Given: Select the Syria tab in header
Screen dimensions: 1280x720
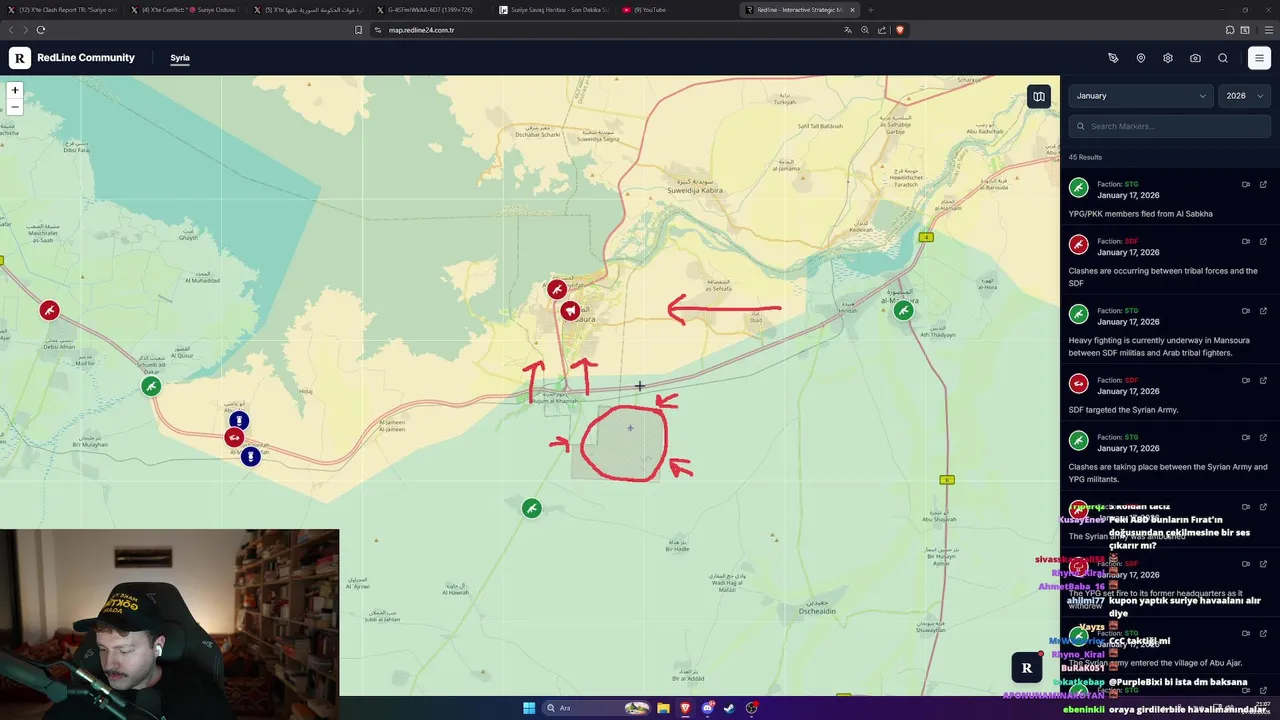Looking at the screenshot, I should click(x=180, y=58).
